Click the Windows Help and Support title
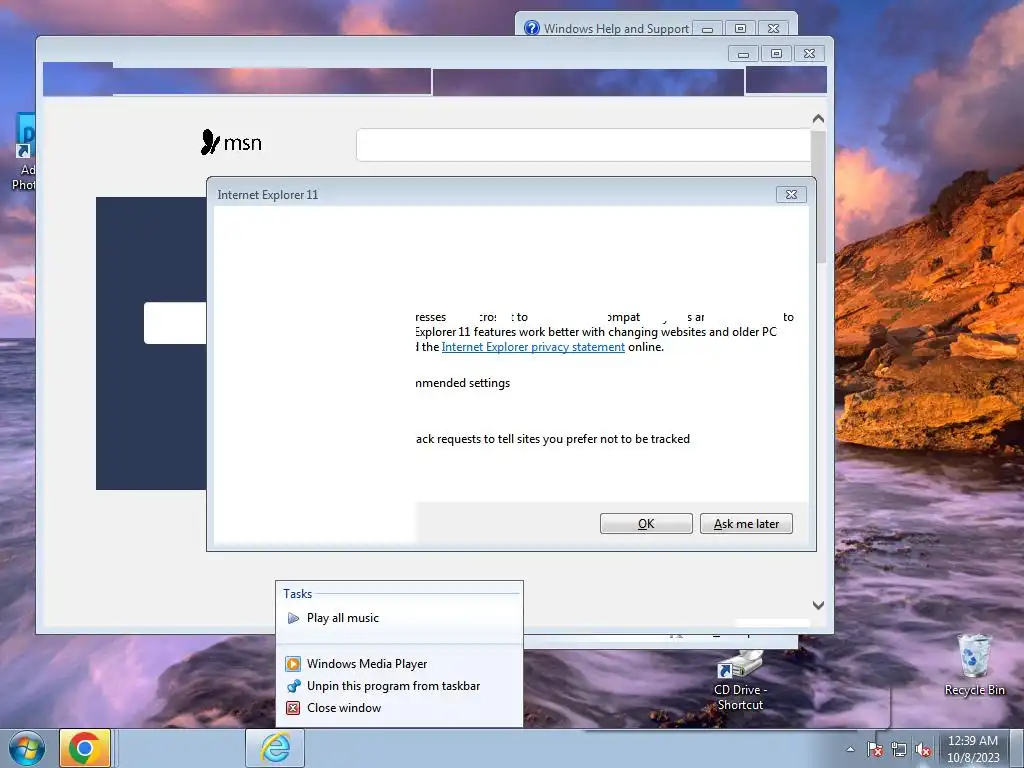 coord(616,29)
